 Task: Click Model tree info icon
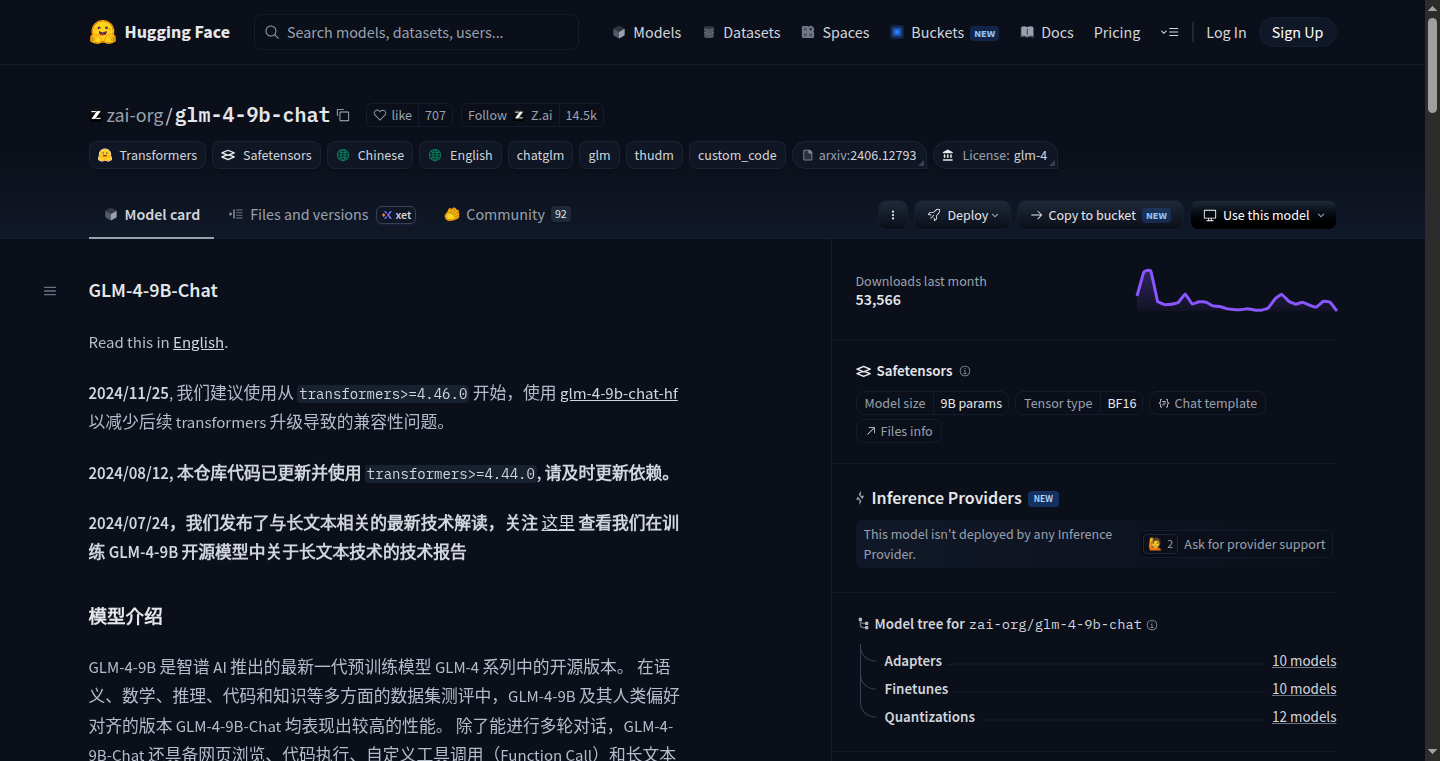pyautogui.click(x=1152, y=625)
